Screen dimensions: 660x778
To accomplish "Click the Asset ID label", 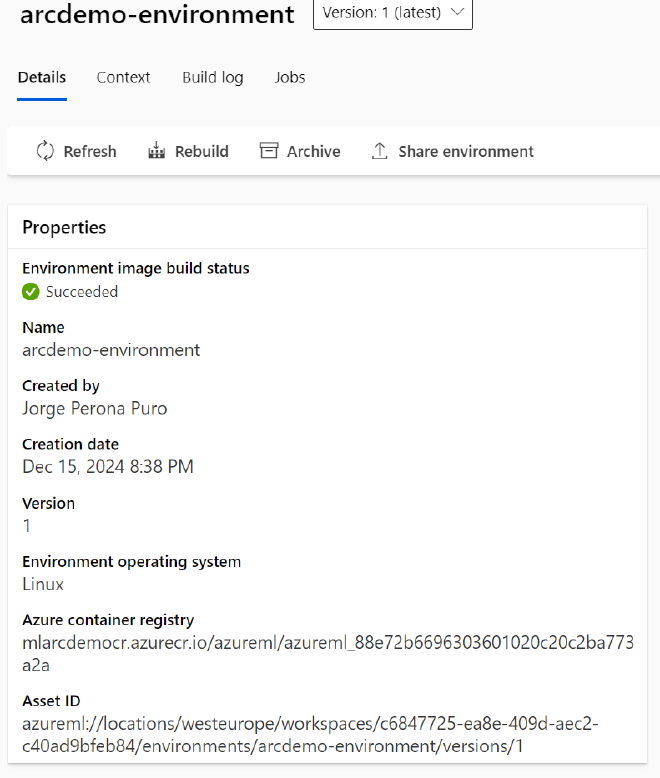I will coord(51,701).
